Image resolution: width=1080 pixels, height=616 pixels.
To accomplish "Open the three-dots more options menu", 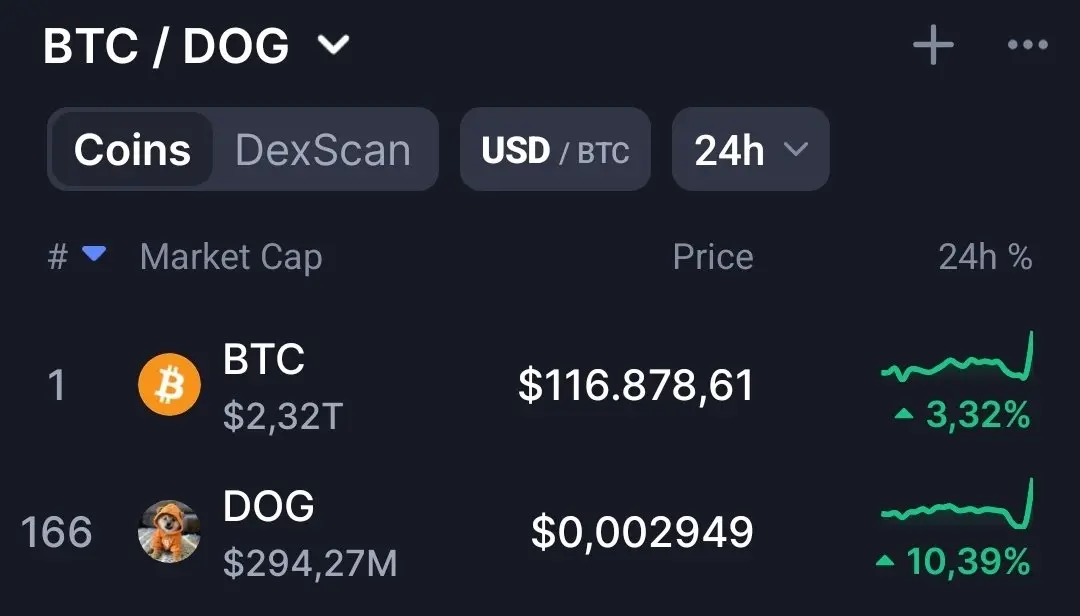I will [x=1028, y=45].
